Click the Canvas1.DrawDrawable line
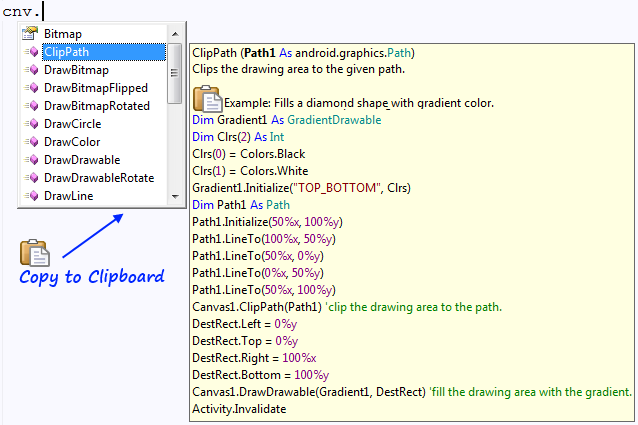638x425 pixels. [x=412, y=392]
